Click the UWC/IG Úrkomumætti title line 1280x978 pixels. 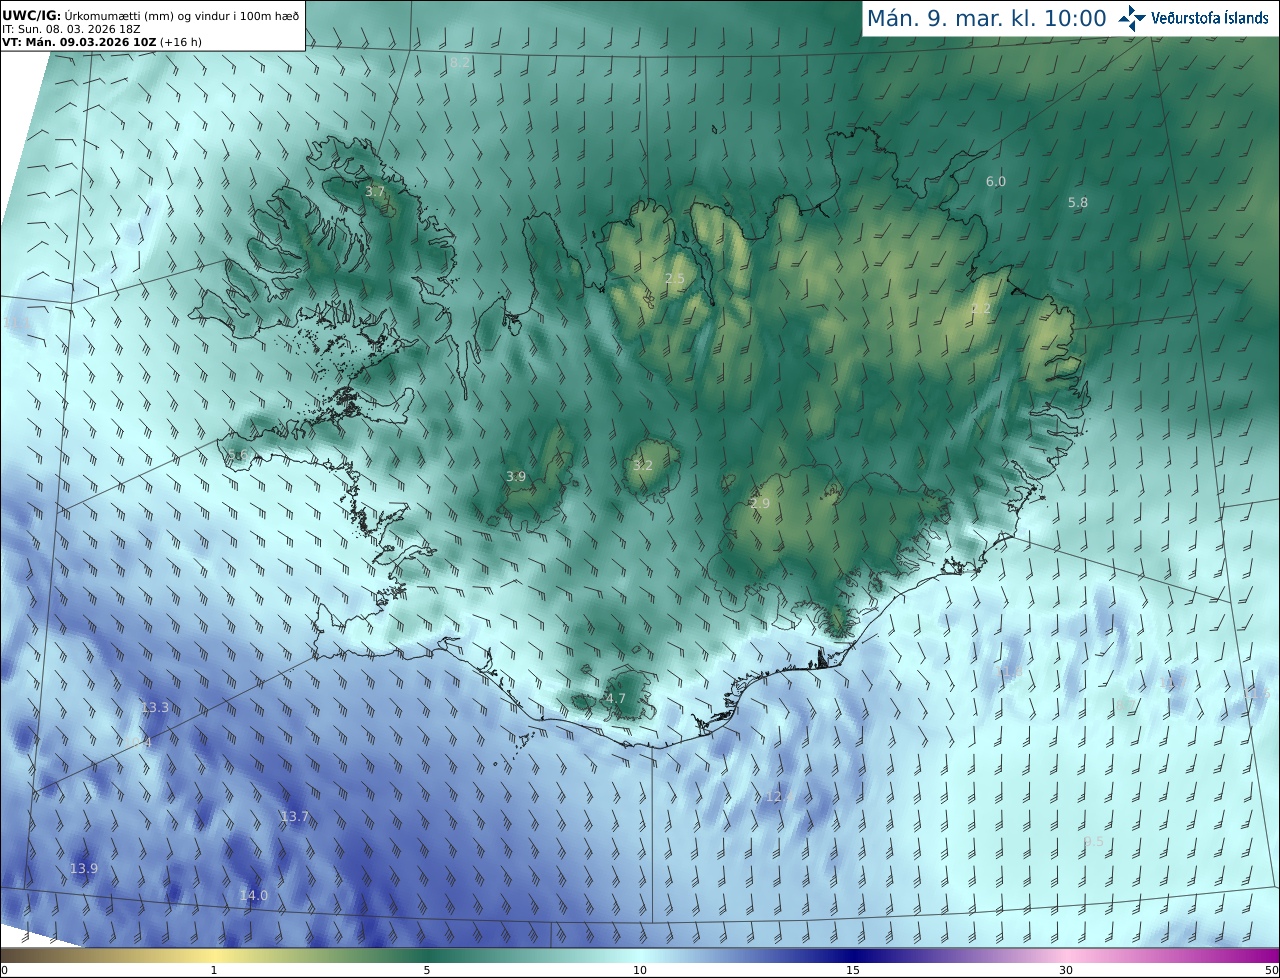click(x=151, y=16)
